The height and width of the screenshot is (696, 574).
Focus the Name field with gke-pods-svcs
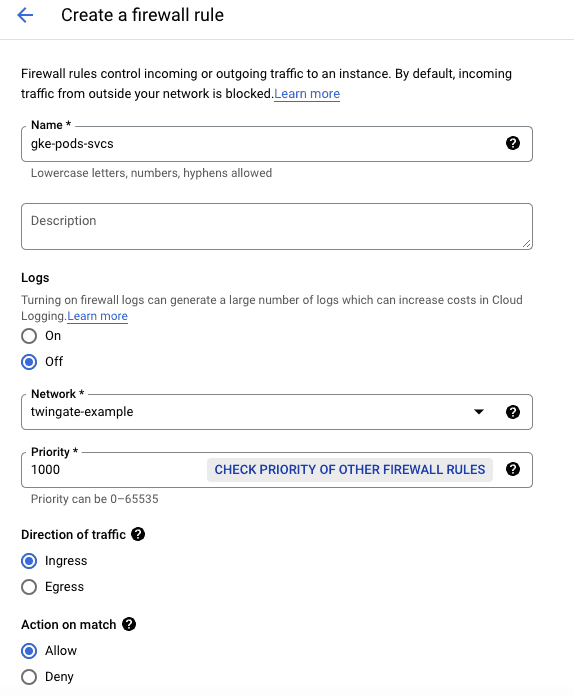click(262, 144)
